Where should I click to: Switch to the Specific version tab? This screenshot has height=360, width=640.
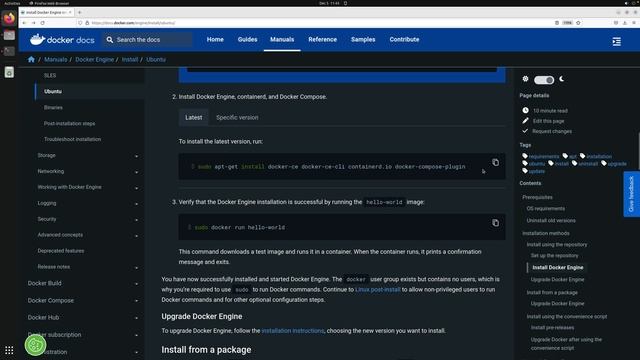coord(237,118)
